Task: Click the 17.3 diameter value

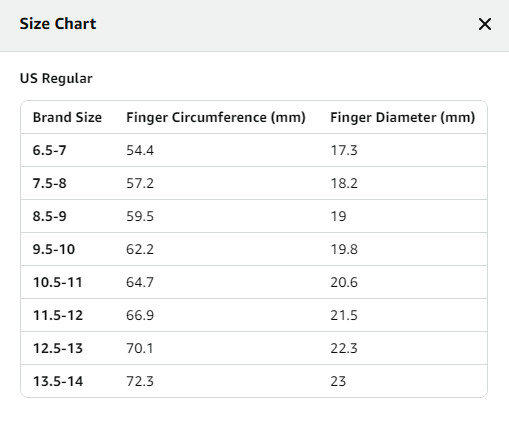Action: click(344, 150)
